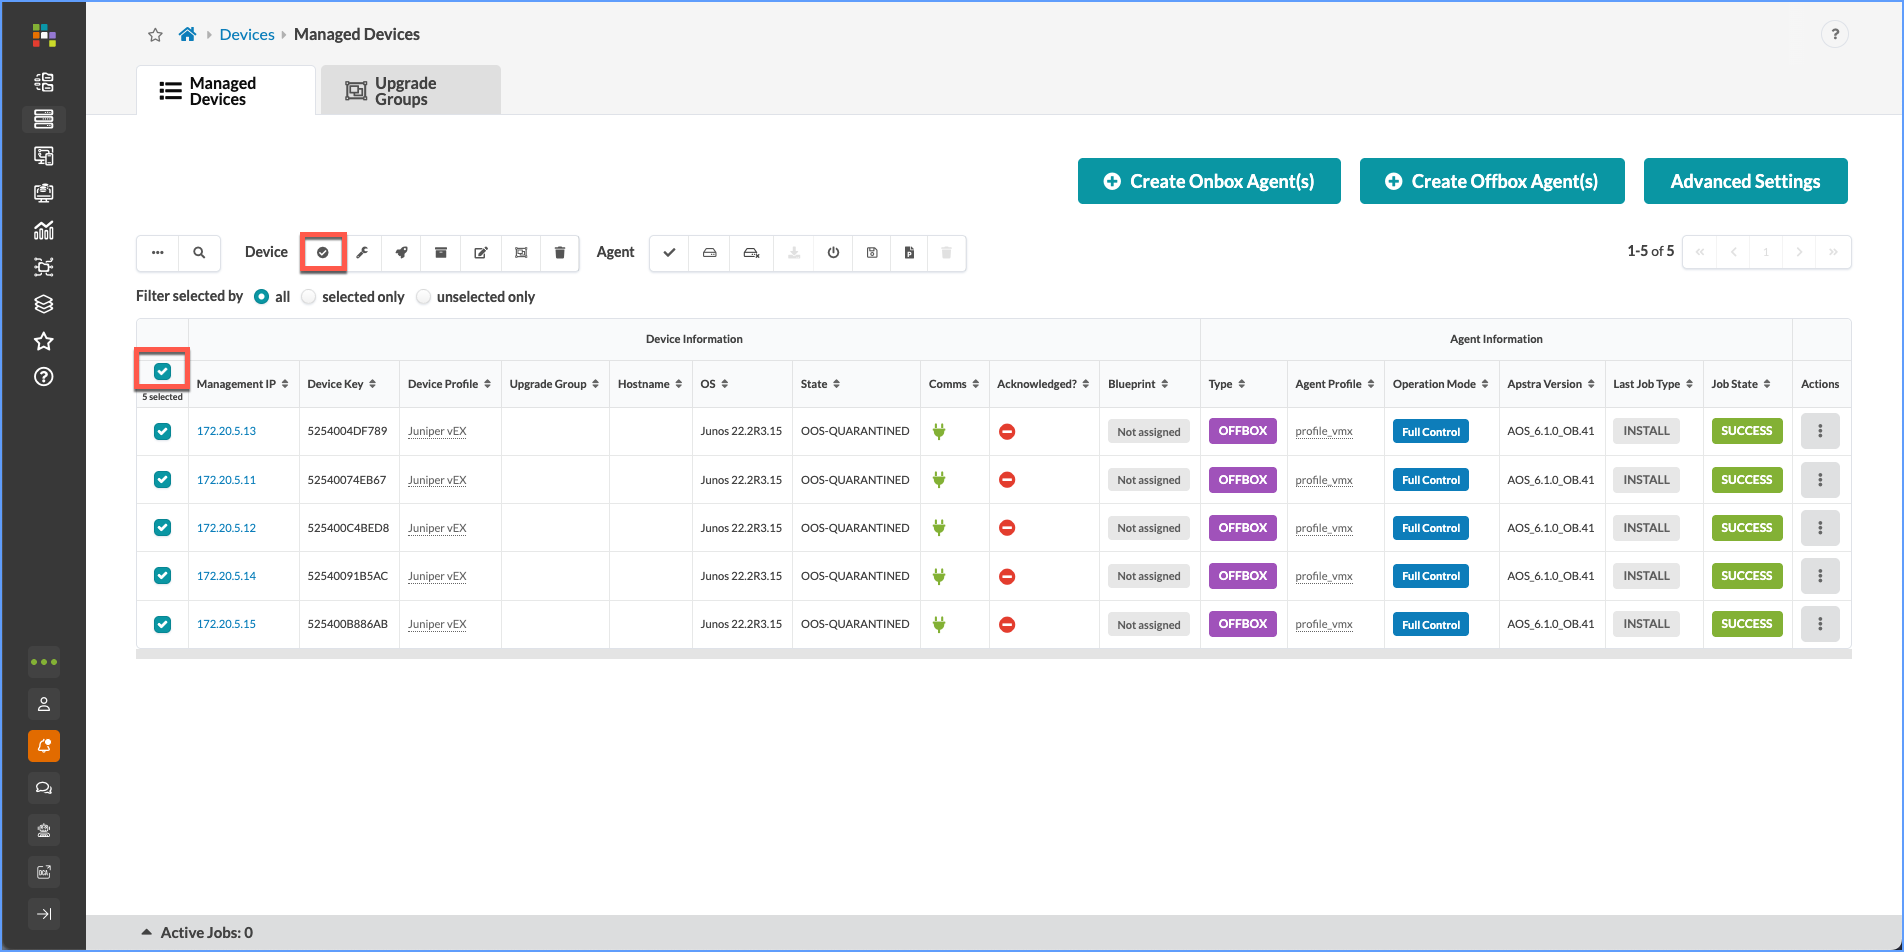Select the 'unselected only' filter radio

[424, 297]
